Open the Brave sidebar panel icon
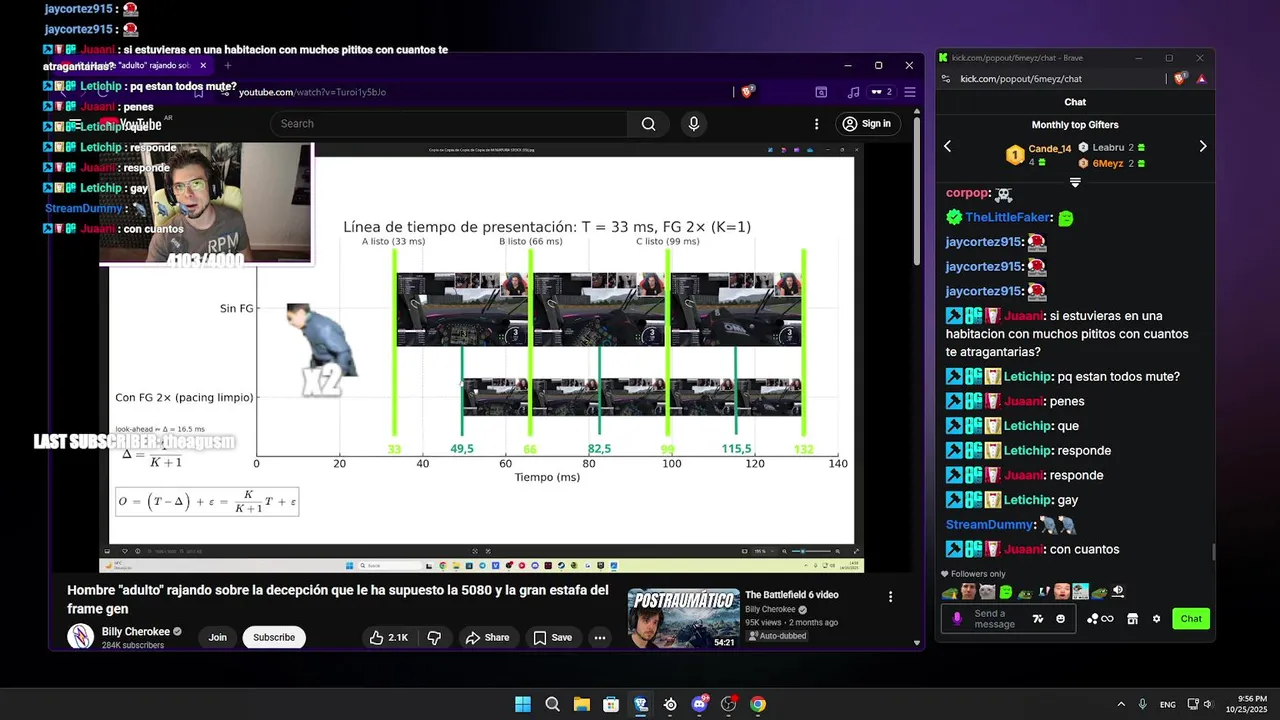The width and height of the screenshot is (1280, 720). 821,92
